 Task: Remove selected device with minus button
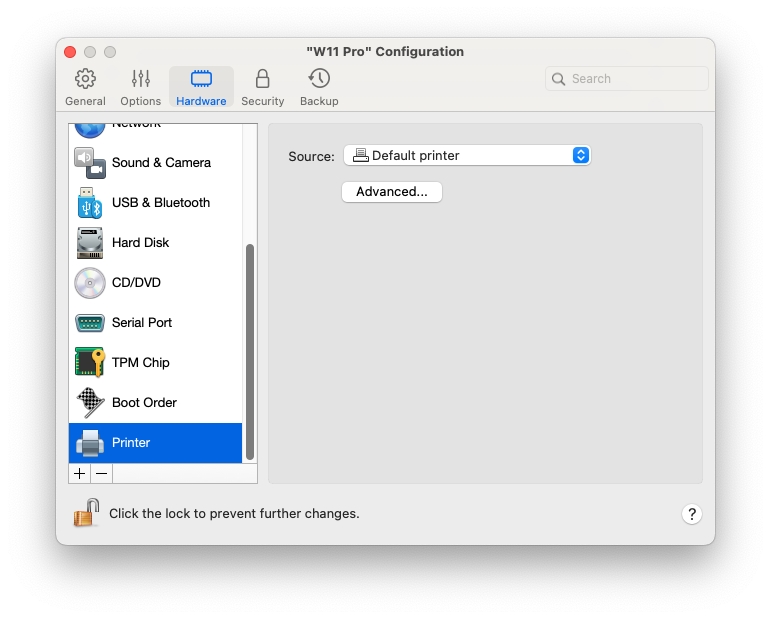(x=101, y=473)
